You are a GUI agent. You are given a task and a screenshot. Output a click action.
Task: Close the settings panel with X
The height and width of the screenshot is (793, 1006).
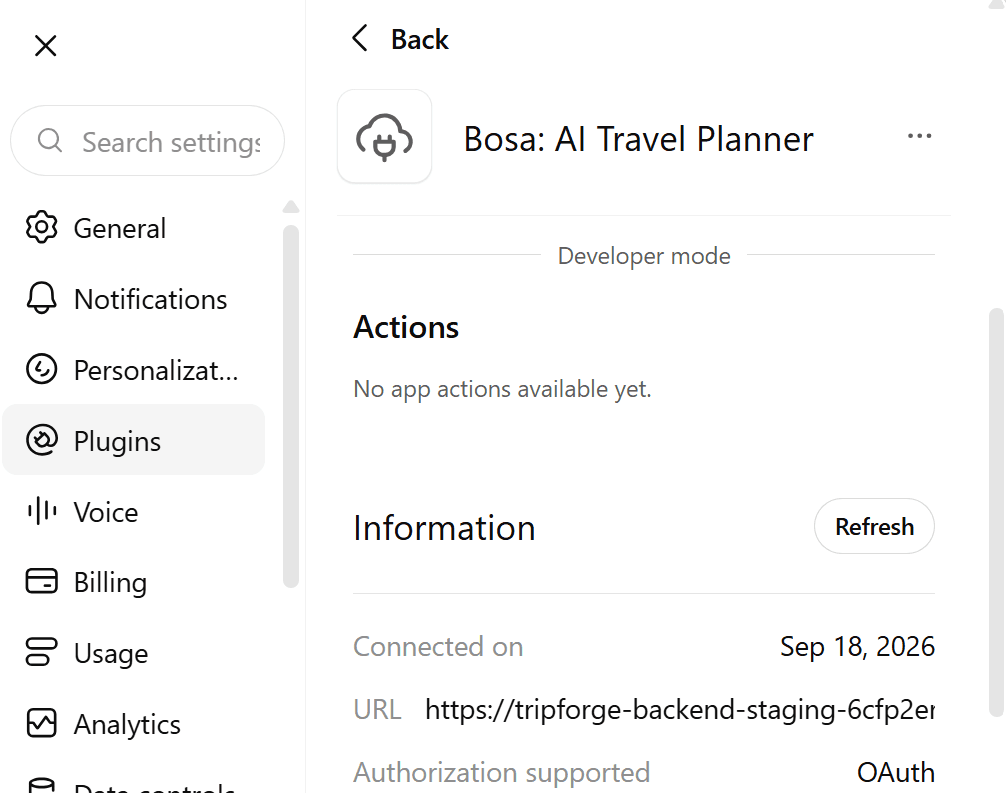pos(46,46)
